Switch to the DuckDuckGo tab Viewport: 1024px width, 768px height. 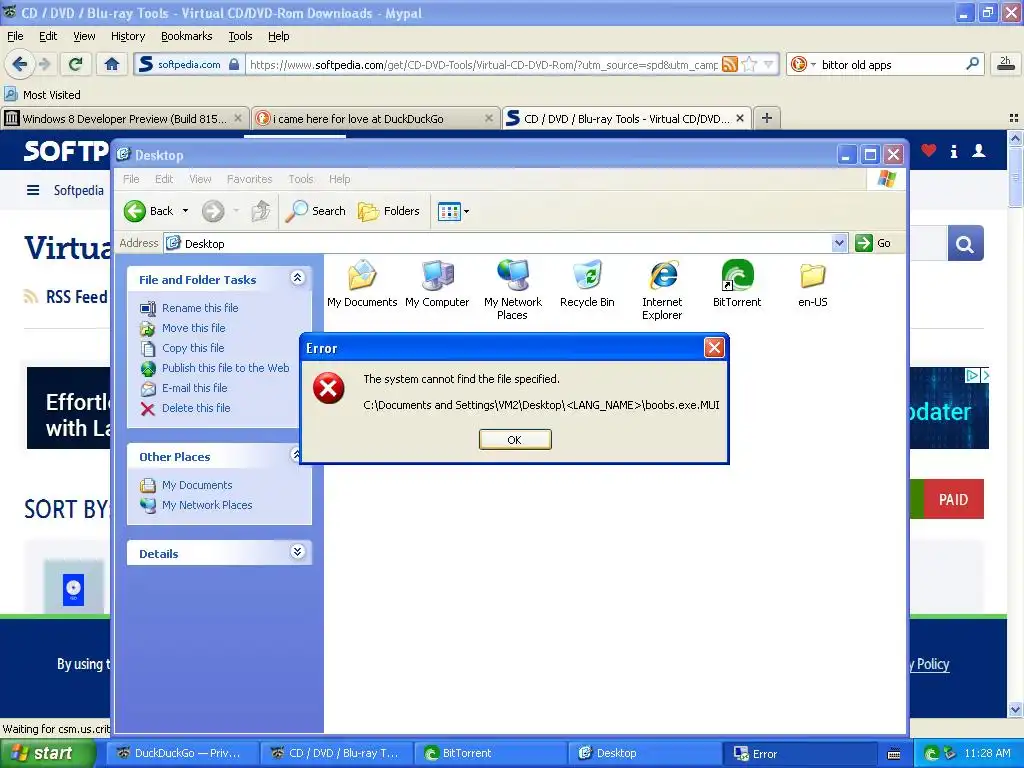coord(374,119)
